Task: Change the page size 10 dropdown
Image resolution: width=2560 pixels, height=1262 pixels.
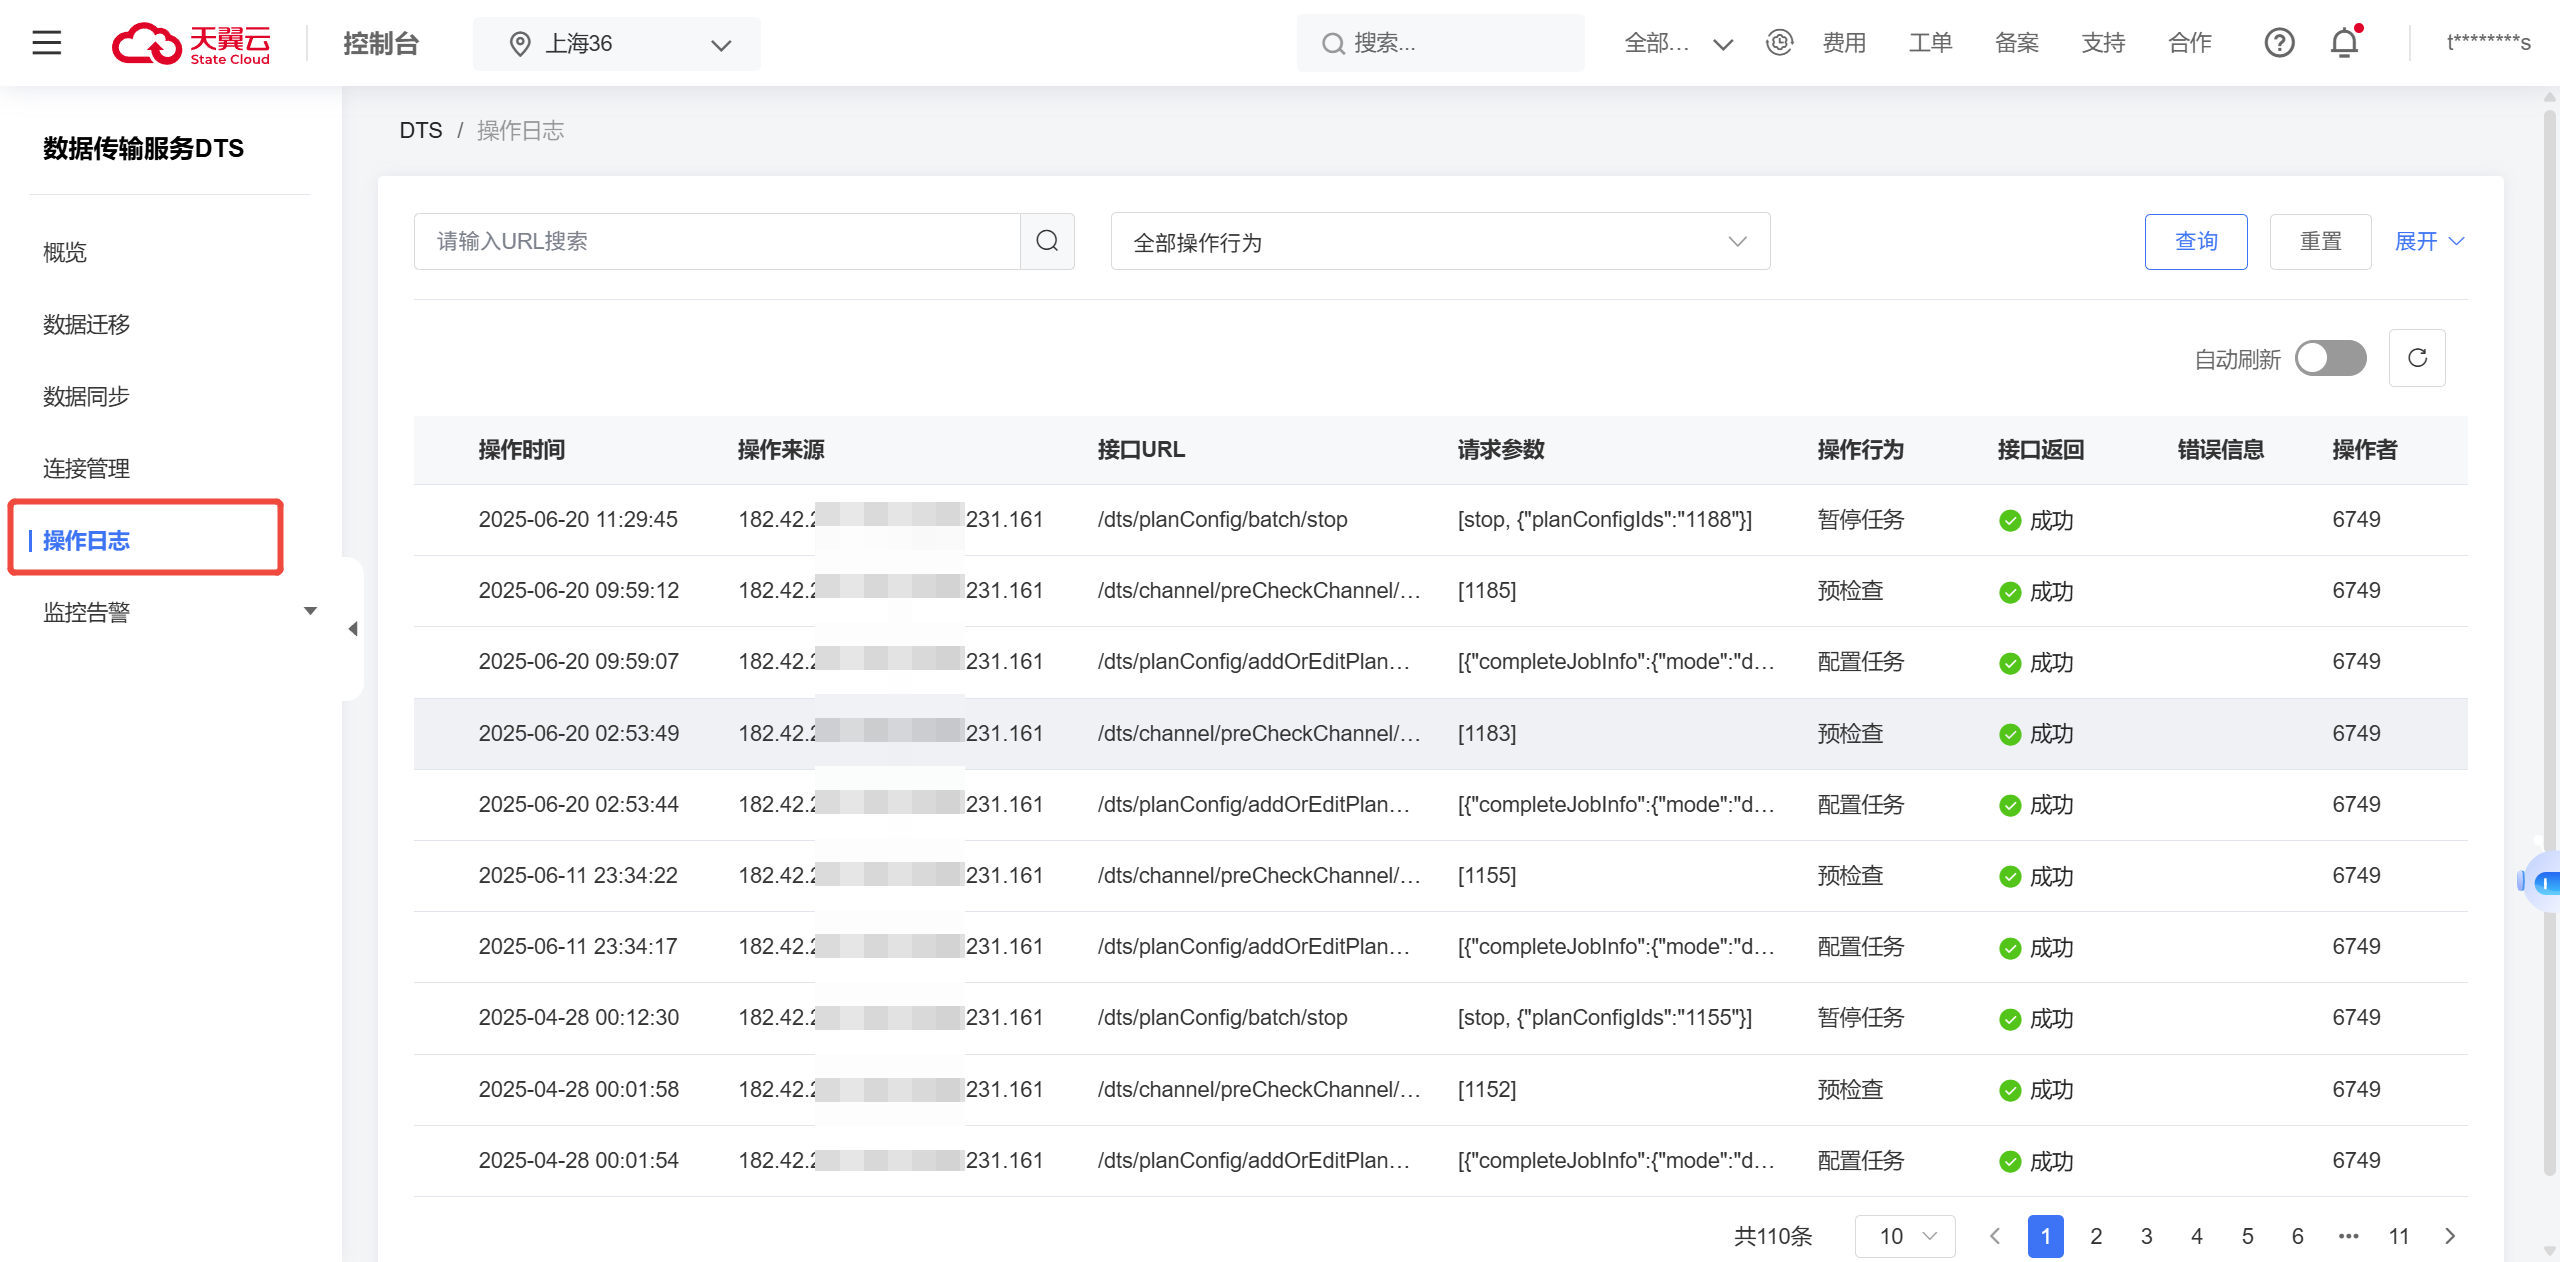Action: [x=1905, y=1236]
